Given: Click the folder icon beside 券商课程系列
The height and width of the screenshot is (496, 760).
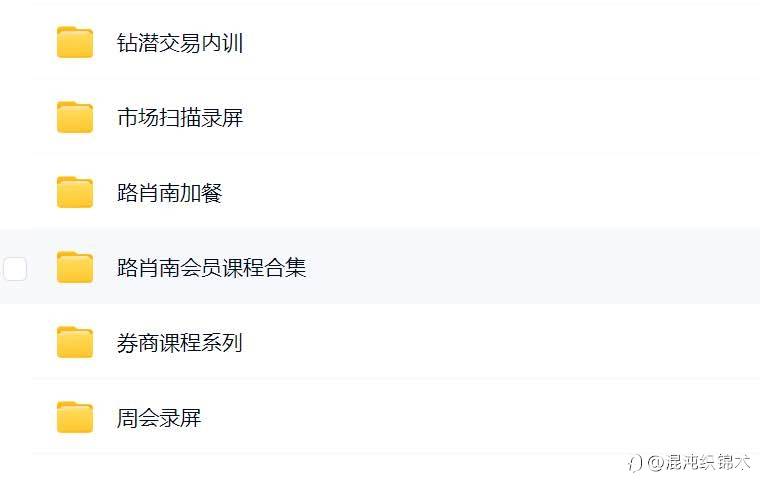Looking at the screenshot, I should tap(75, 343).
